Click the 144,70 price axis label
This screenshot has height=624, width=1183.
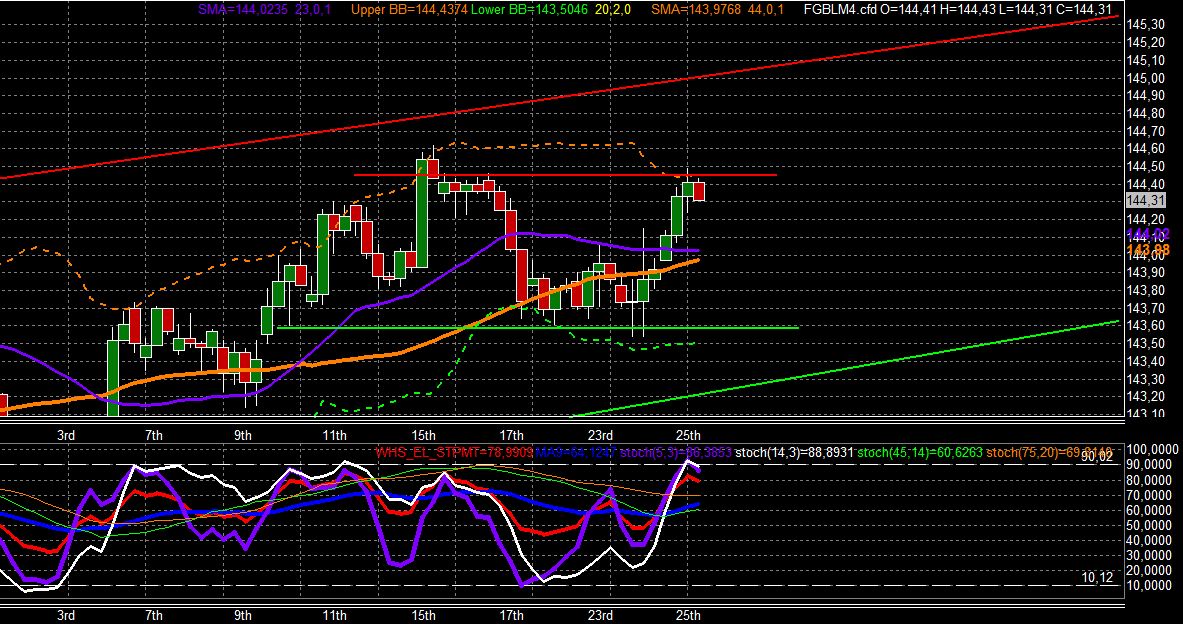(x=1145, y=131)
